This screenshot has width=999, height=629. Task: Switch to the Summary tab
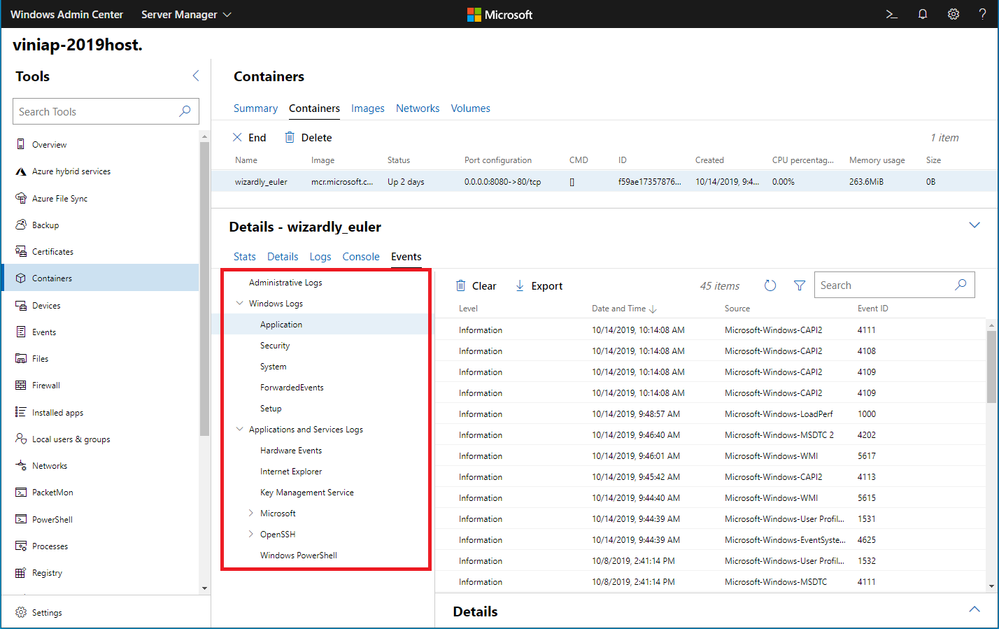(255, 108)
